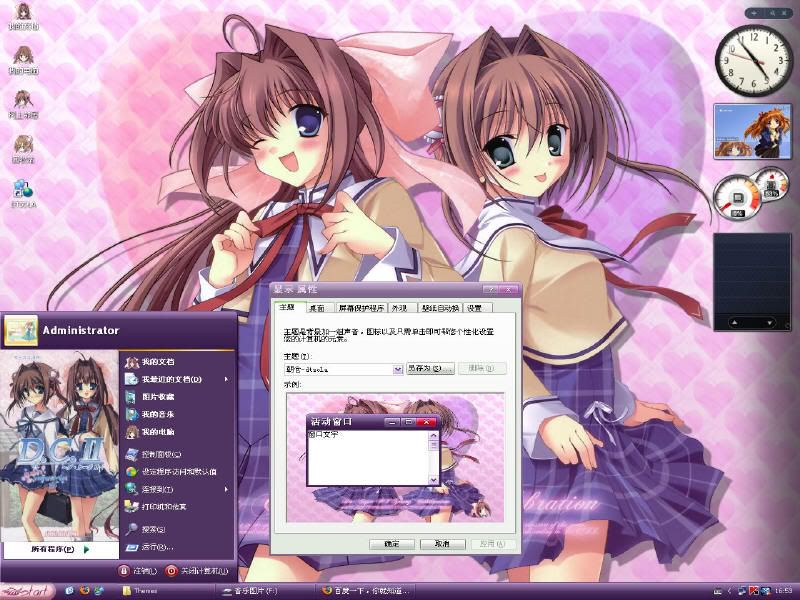Switch to the 主题 tab
The width and height of the screenshot is (800, 600).
coord(289,307)
